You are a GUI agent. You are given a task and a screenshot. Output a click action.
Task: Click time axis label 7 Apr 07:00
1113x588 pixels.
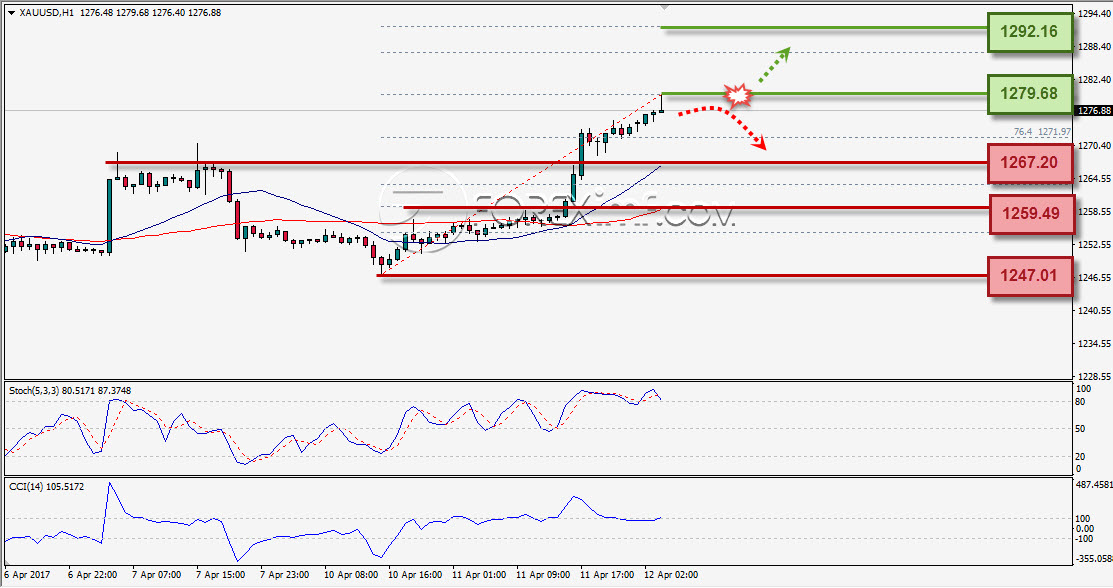(156, 575)
